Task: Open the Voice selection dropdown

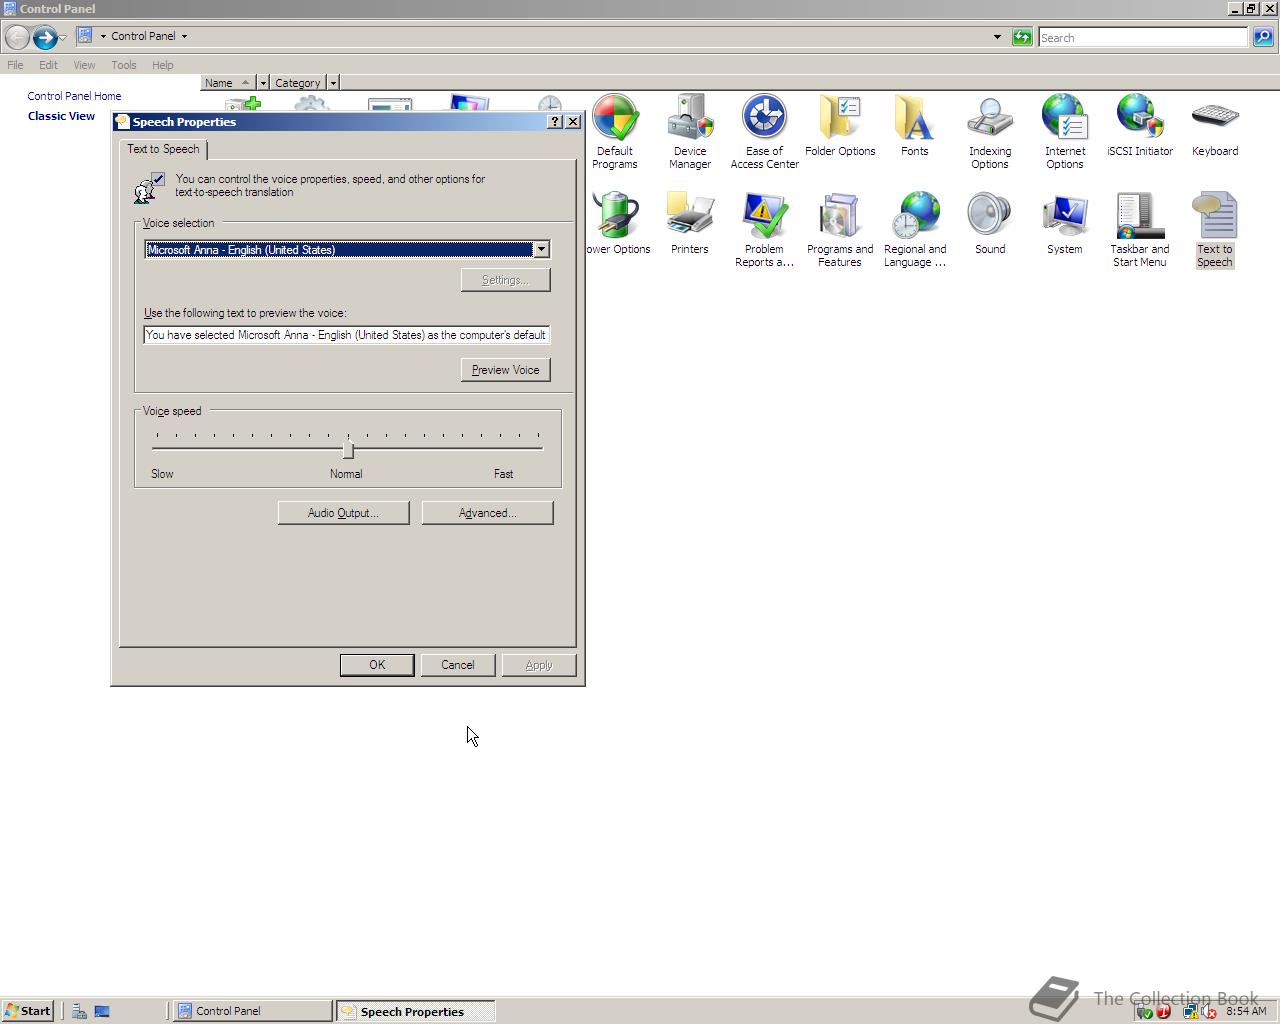Action: (x=541, y=249)
